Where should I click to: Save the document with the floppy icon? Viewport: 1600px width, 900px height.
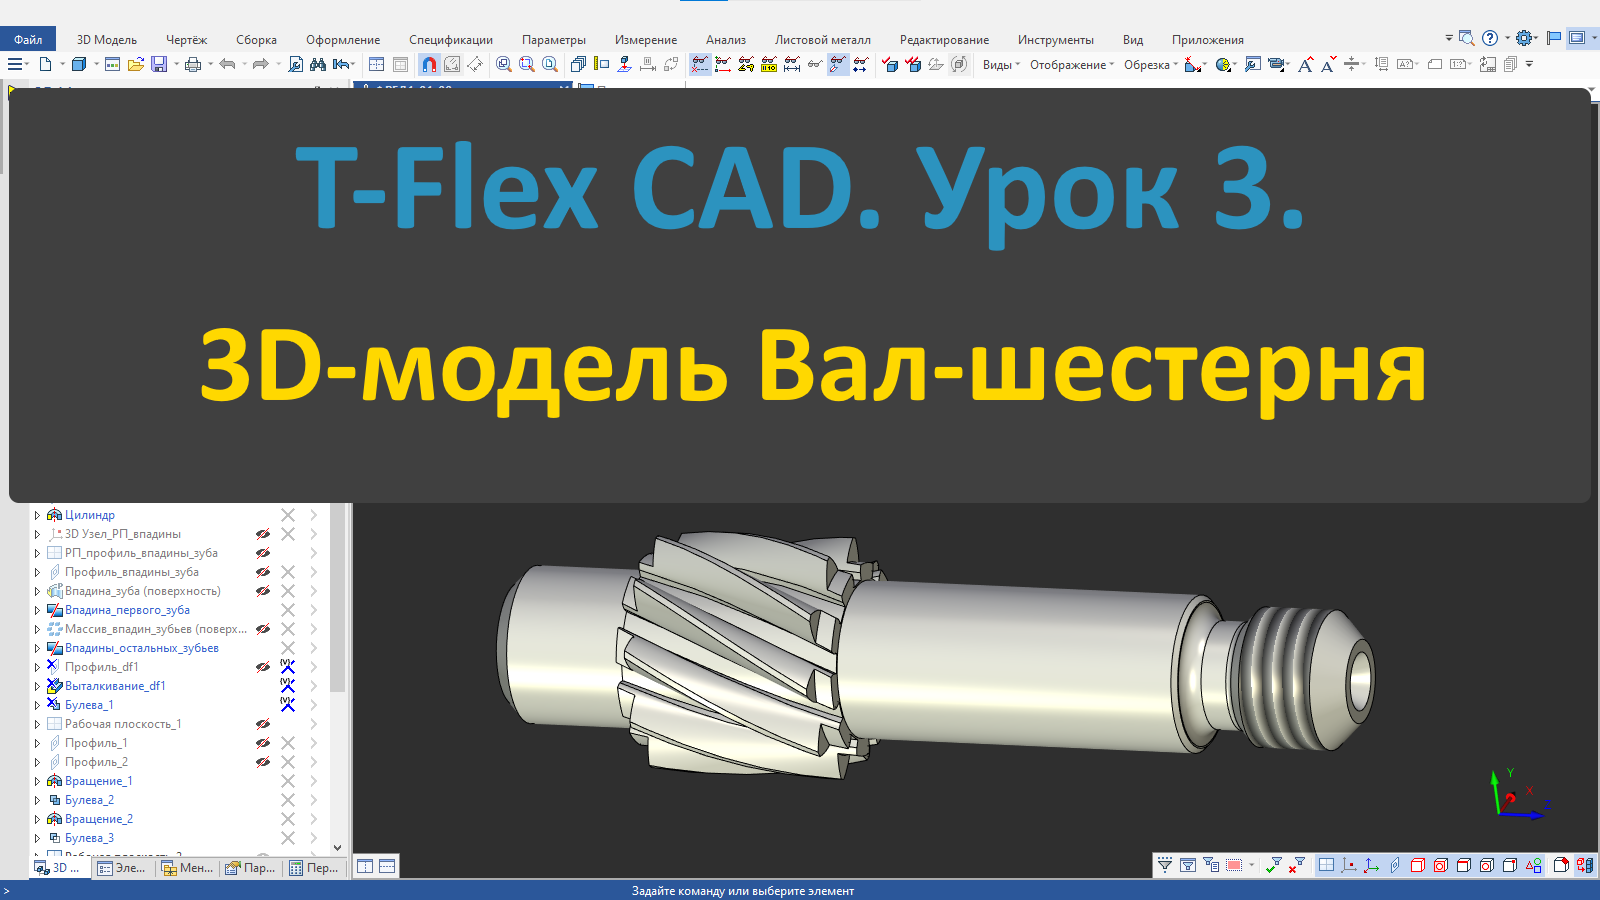(159, 64)
